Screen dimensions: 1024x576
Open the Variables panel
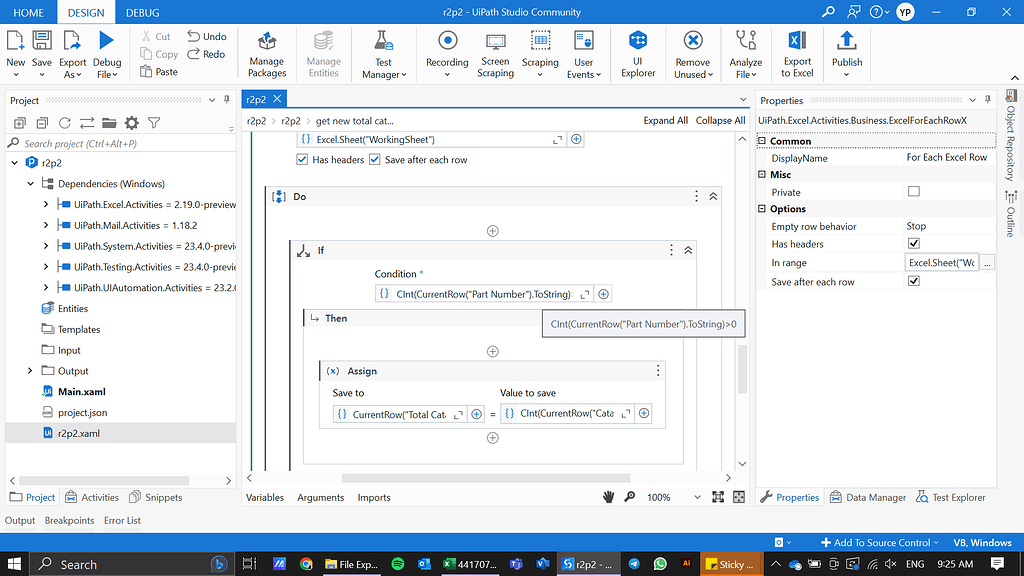[x=264, y=498]
